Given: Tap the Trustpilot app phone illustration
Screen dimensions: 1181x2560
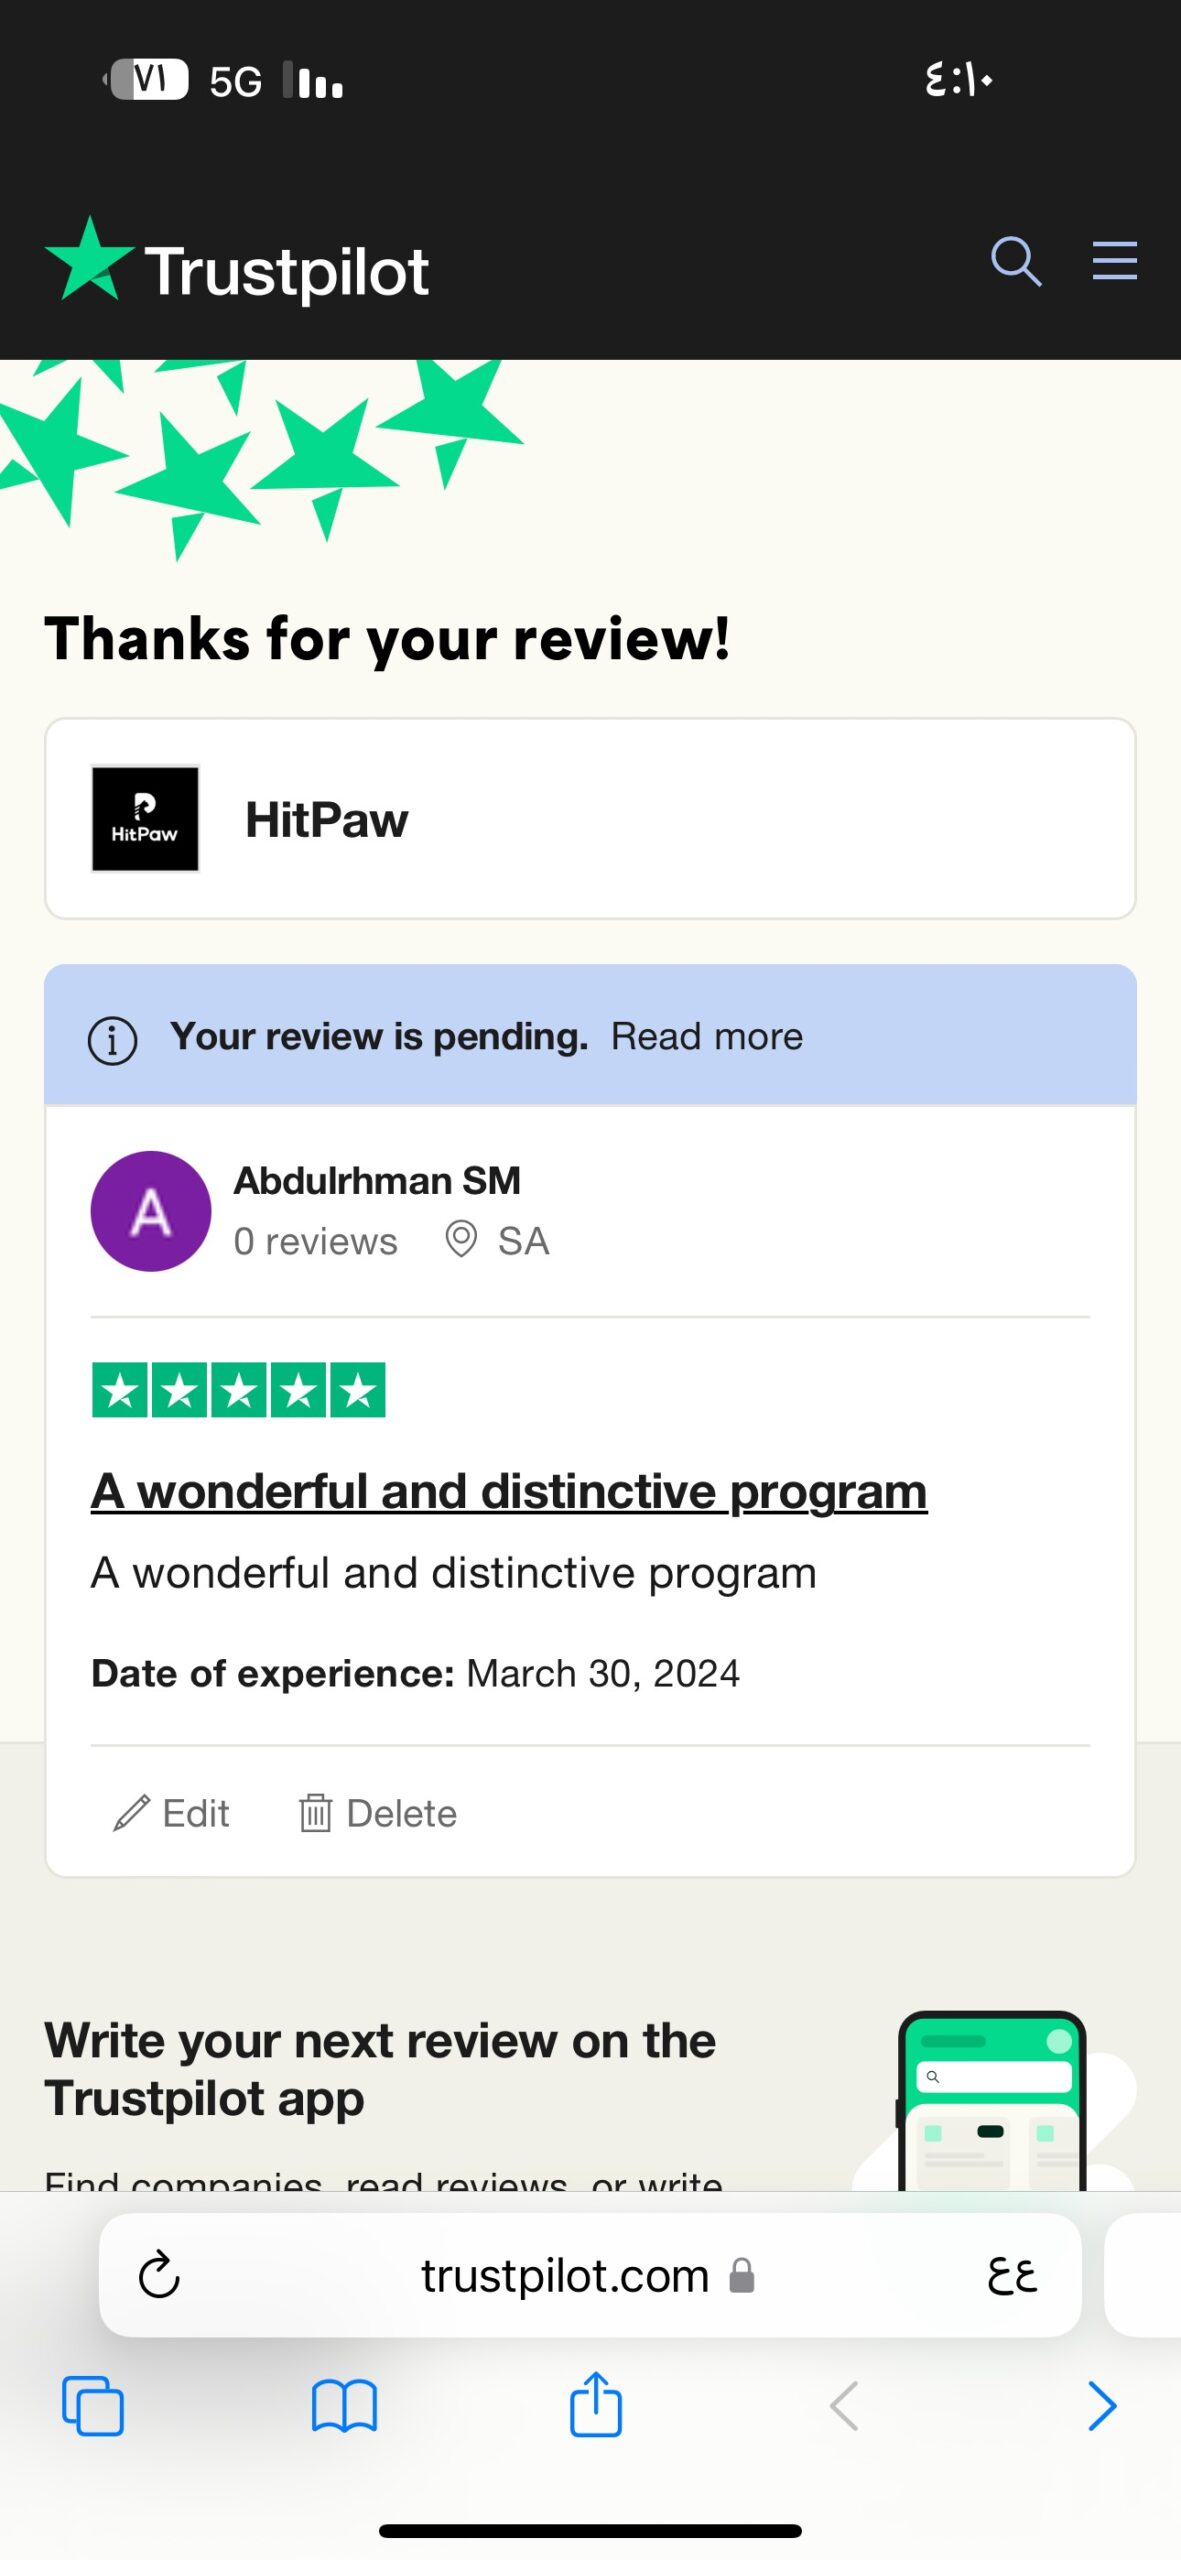Looking at the screenshot, I should [992, 2100].
